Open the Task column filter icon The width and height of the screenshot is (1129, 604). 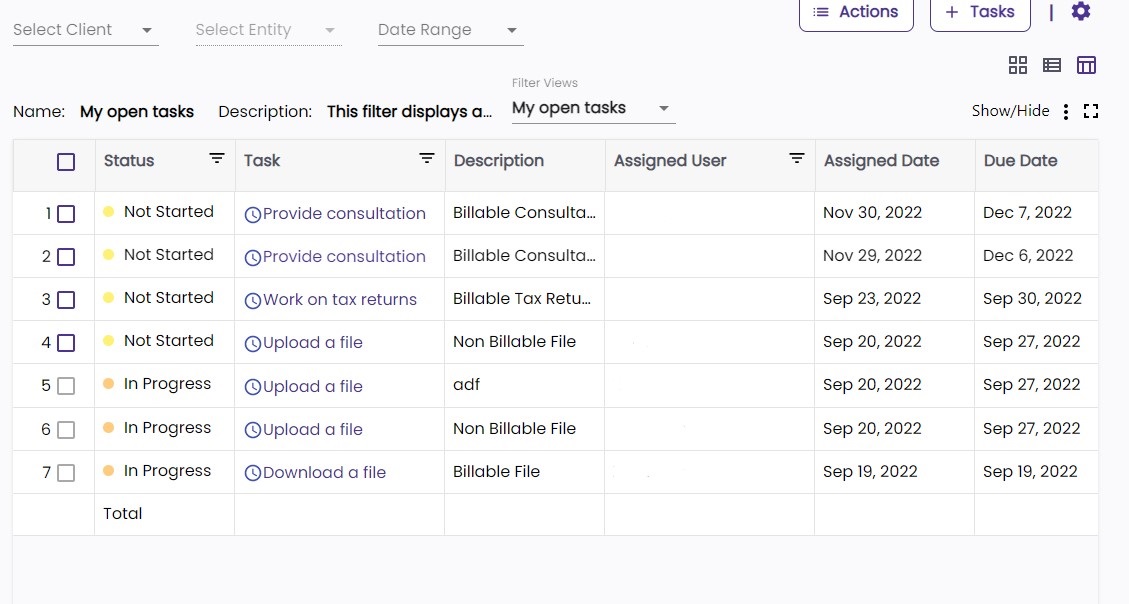tap(426, 159)
